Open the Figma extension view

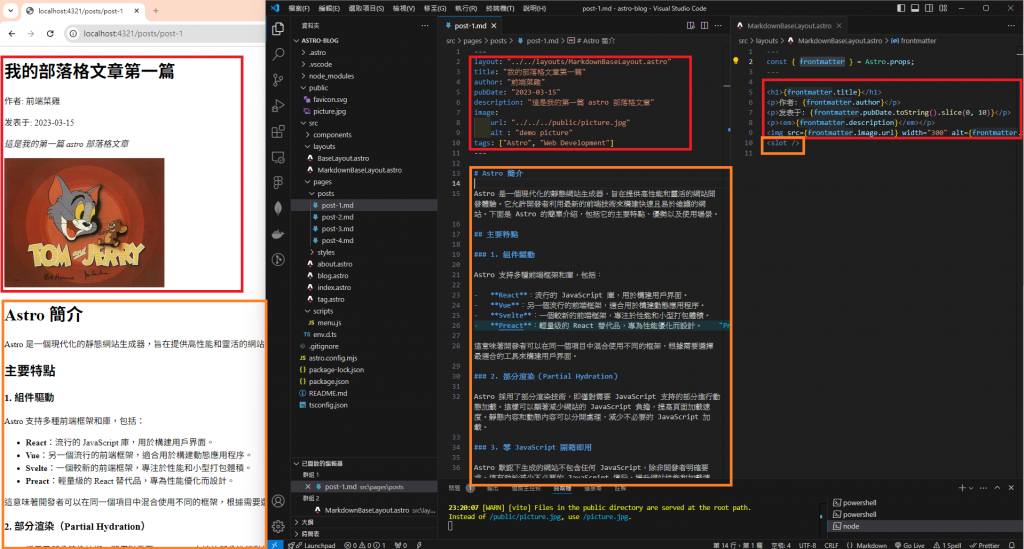278,183
